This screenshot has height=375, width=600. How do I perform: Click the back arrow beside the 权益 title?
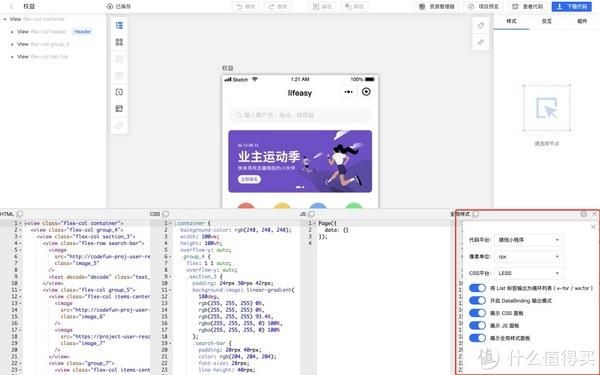(11, 6)
